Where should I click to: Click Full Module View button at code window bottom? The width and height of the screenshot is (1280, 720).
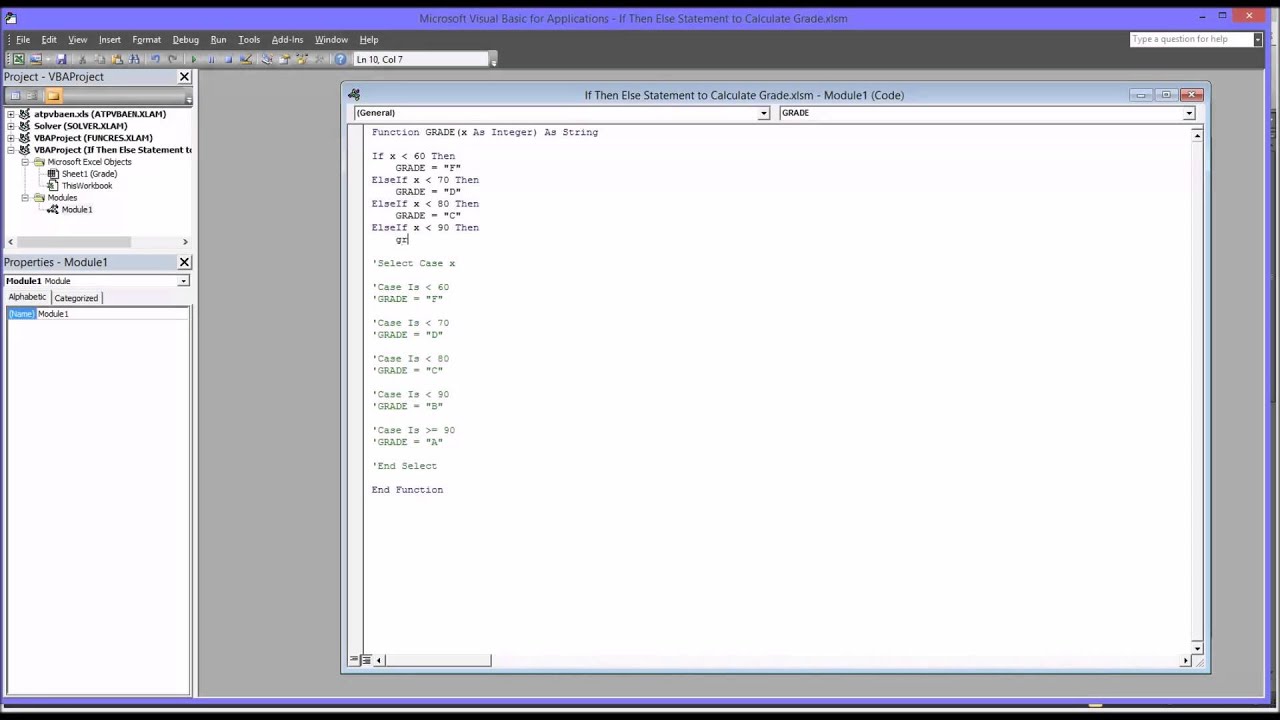coord(366,660)
